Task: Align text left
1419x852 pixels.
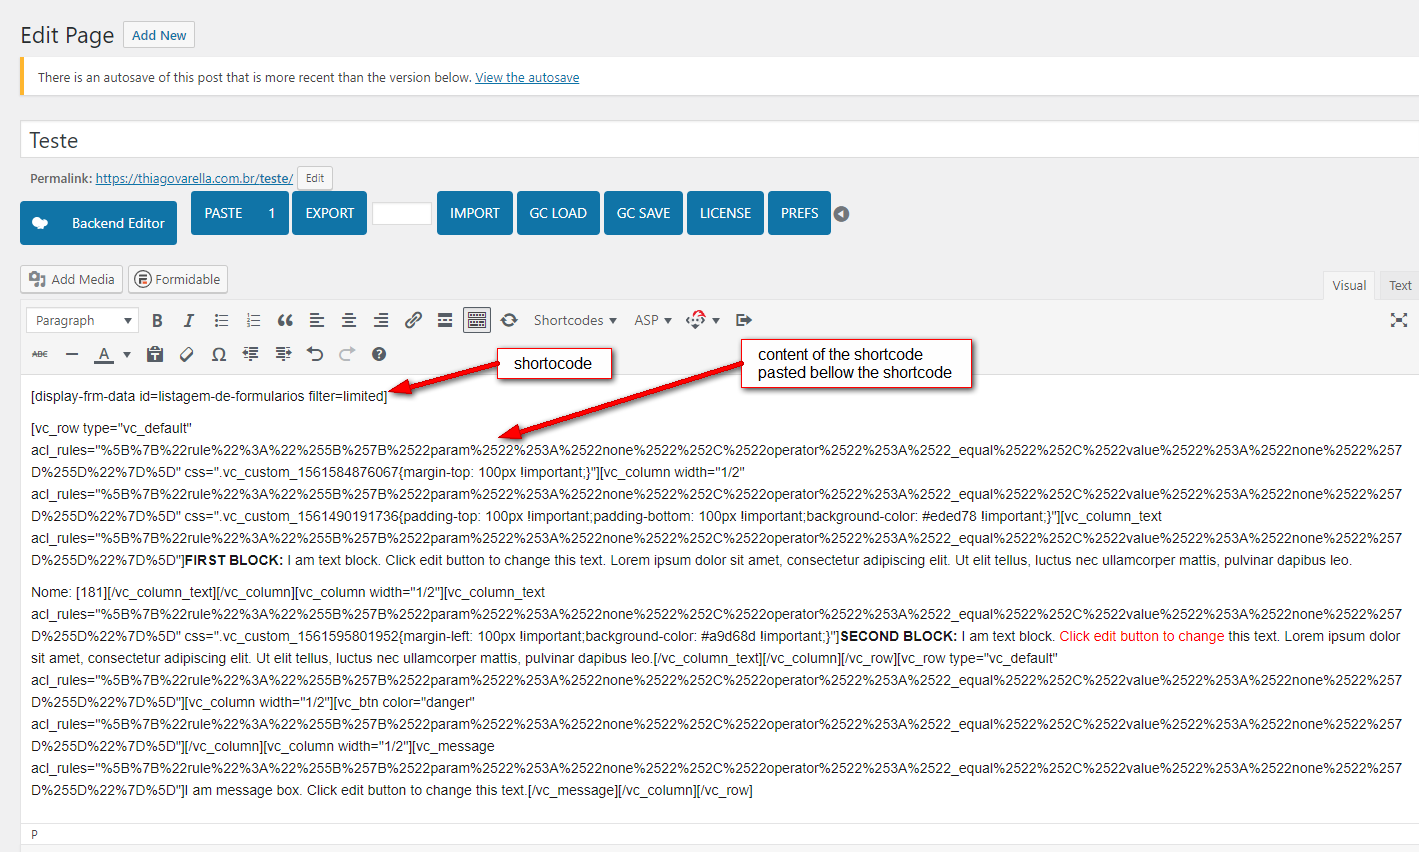Action: pyautogui.click(x=317, y=320)
